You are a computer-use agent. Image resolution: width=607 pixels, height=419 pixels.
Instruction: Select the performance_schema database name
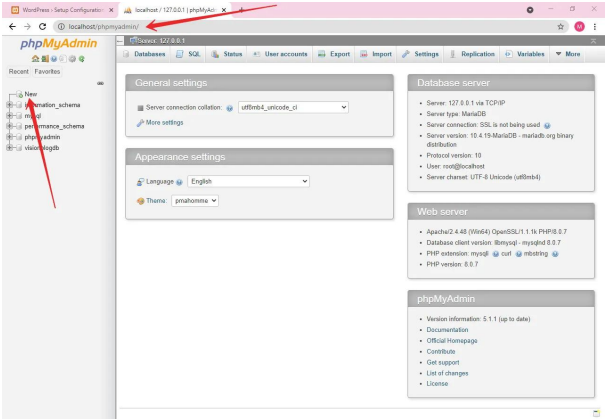pos(54,126)
